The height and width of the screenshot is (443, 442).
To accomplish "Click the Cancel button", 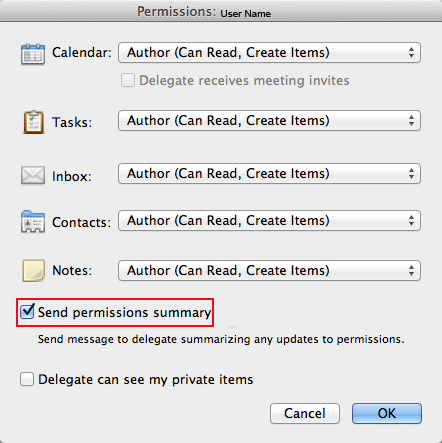I will click(305, 413).
